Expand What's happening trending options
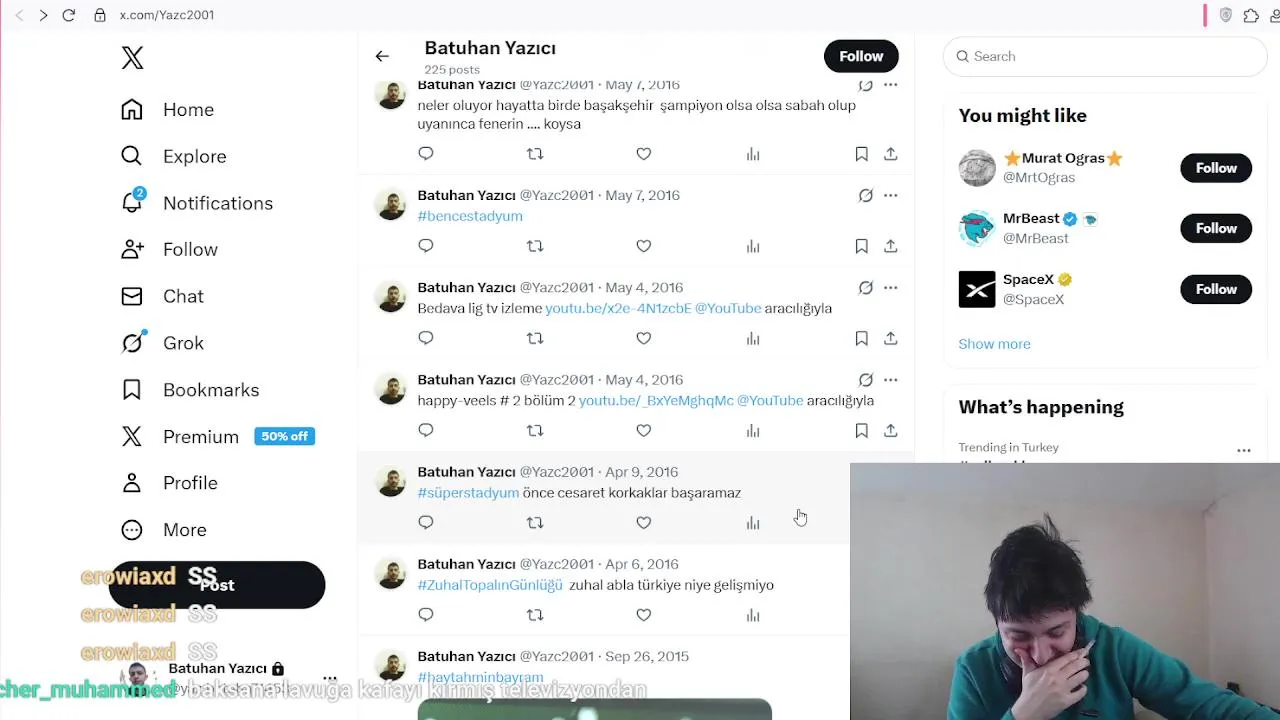The image size is (1280, 720). pyautogui.click(x=1244, y=451)
